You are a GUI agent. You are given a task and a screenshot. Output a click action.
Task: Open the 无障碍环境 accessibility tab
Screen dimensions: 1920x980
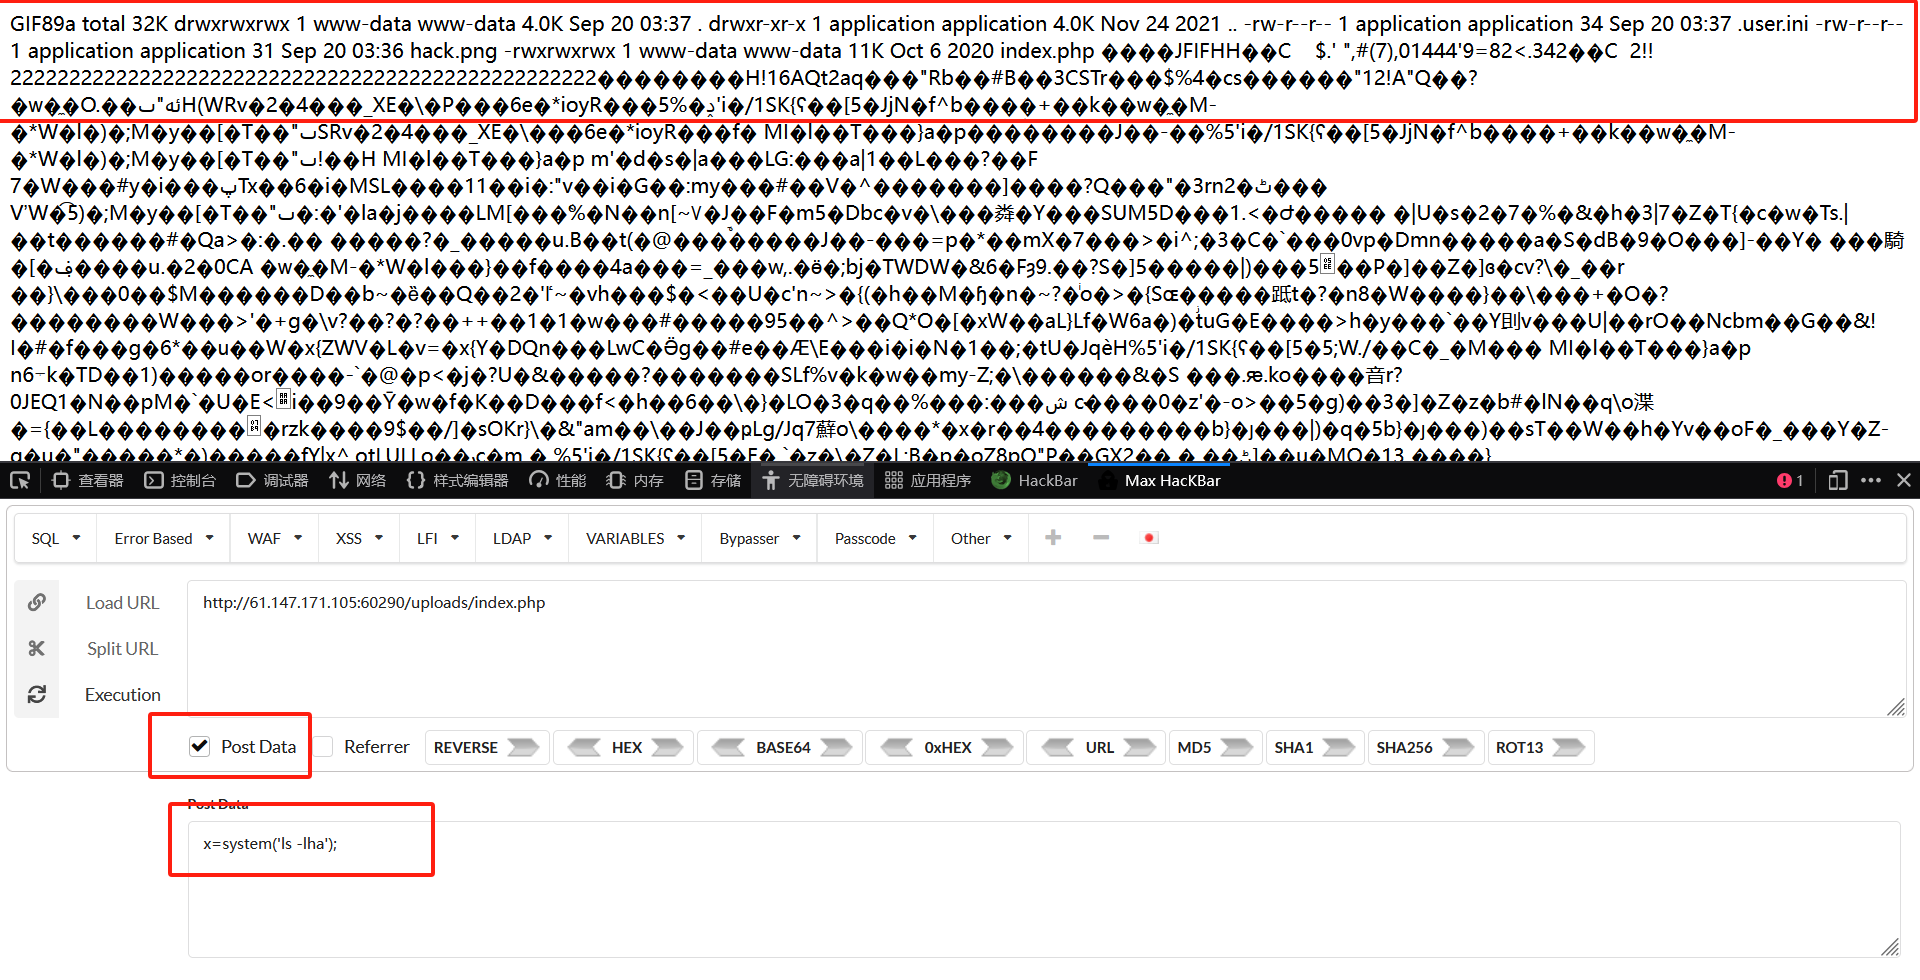tap(813, 481)
